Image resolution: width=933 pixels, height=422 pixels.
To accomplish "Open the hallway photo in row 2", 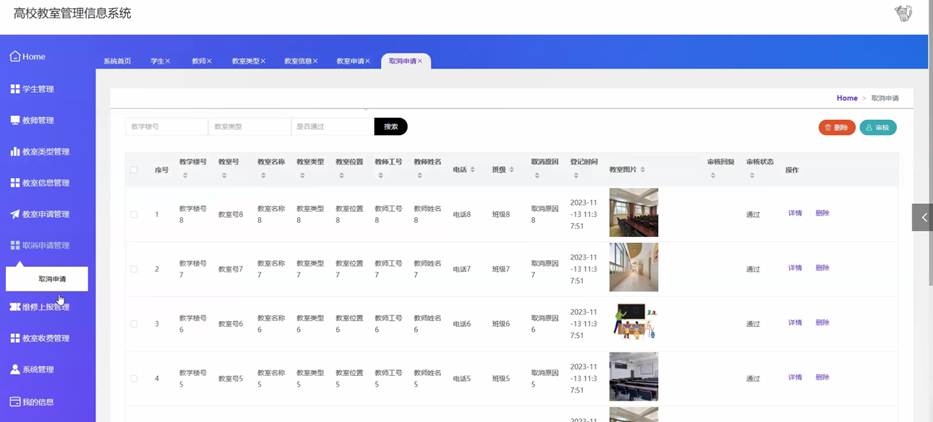I will click(634, 267).
